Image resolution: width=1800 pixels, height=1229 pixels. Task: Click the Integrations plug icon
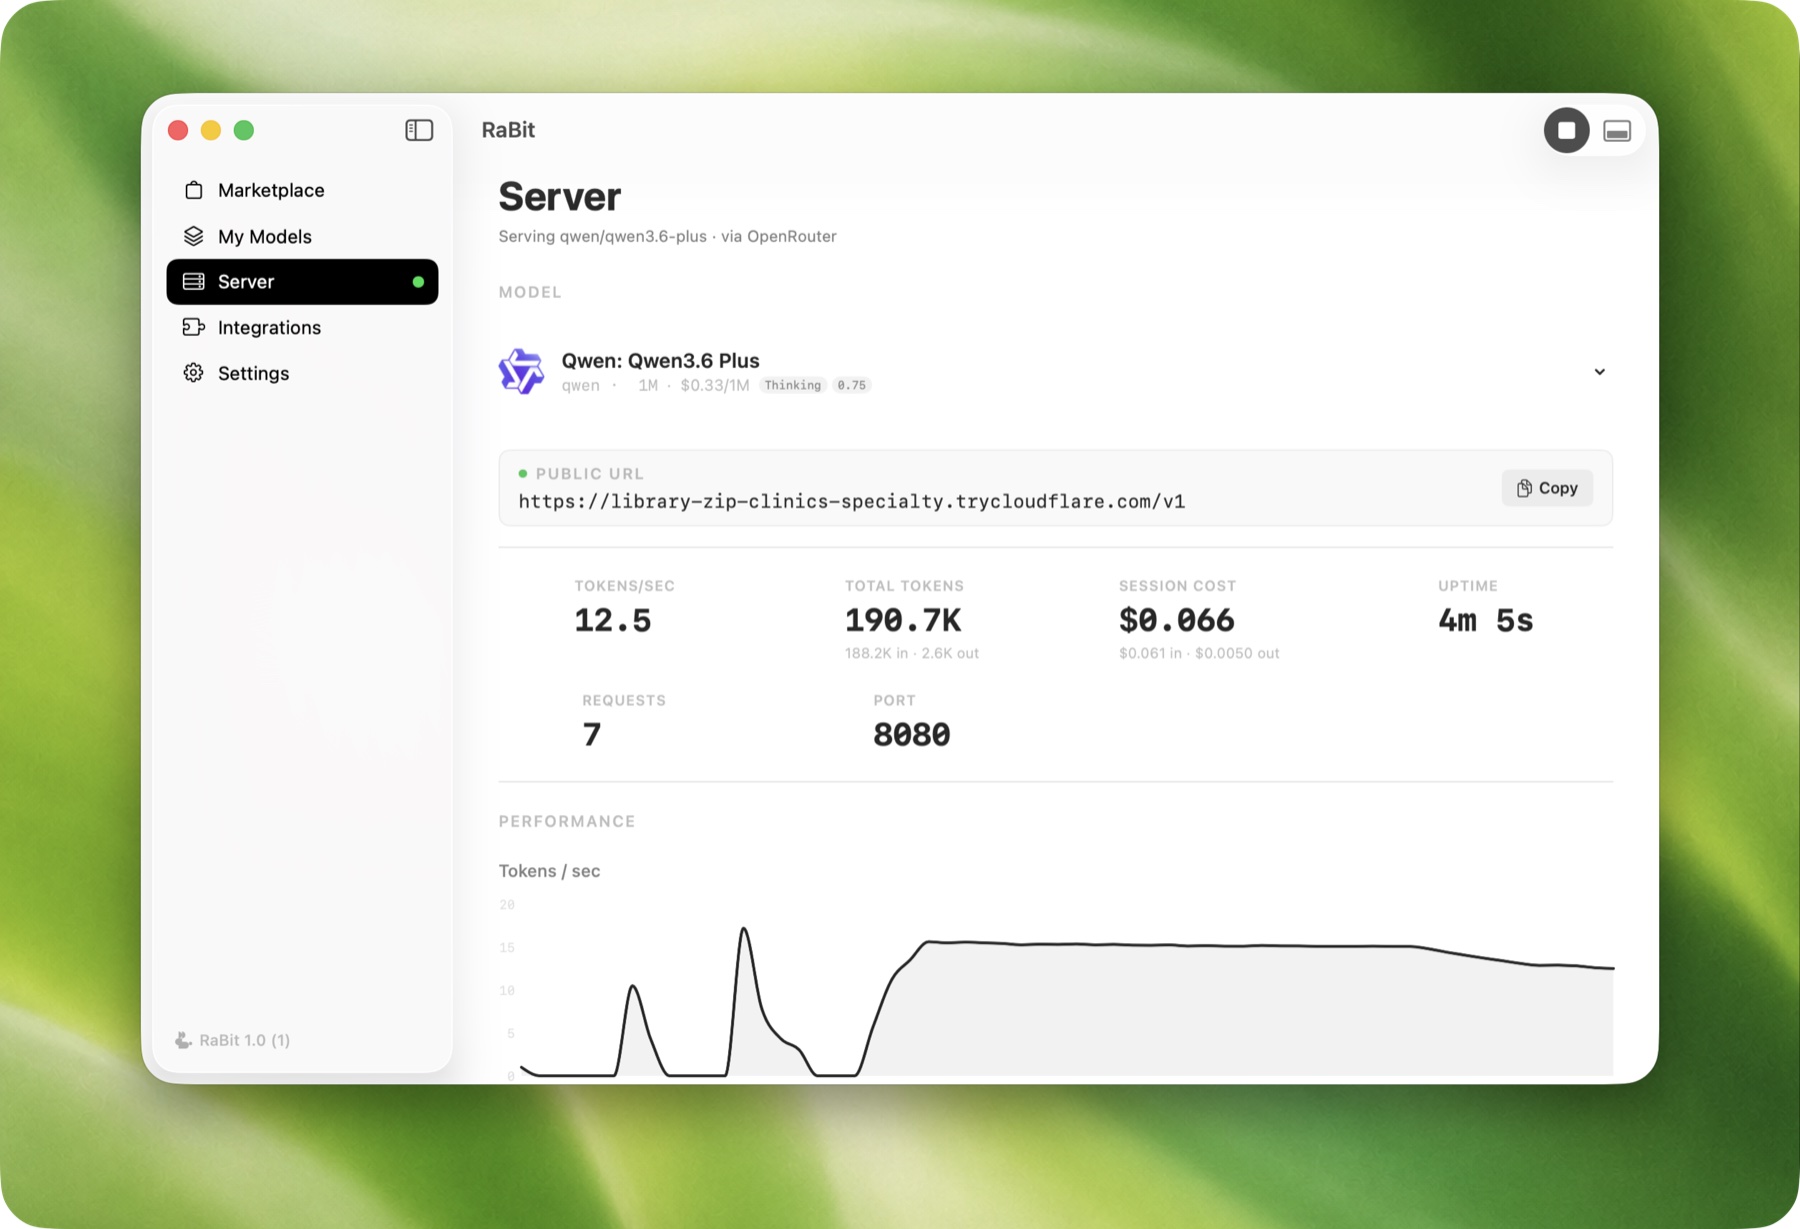(x=194, y=327)
